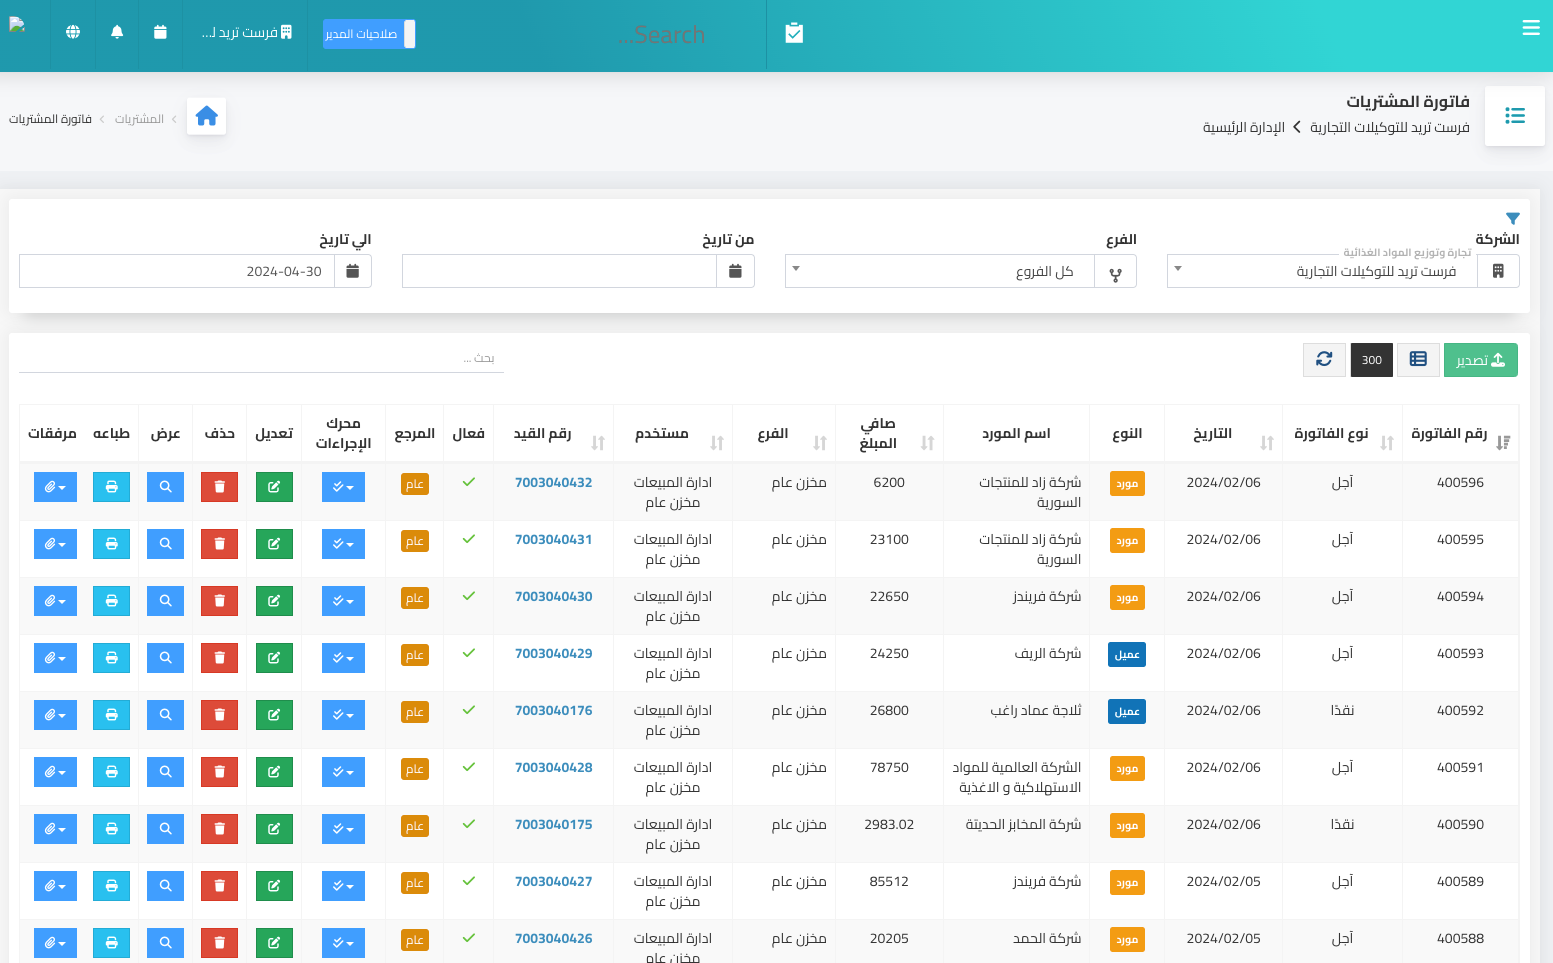View invoice 400590 details

pyautogui.click(x=165, y=829)
